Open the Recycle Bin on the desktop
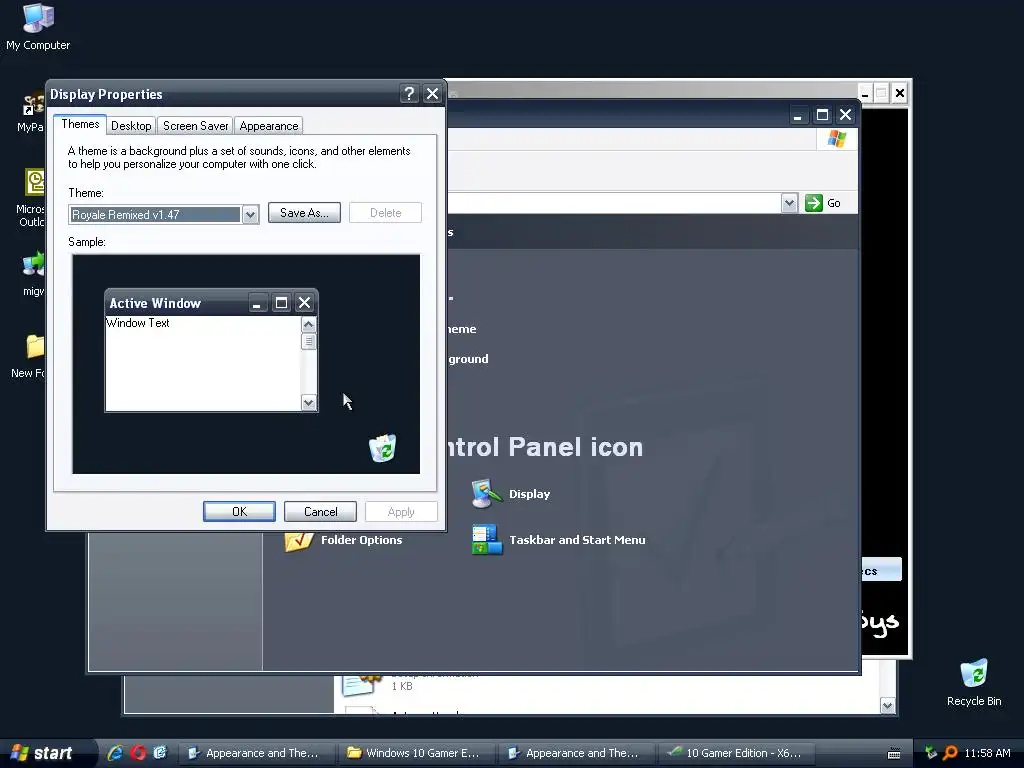The height and width of the screenshot is (768, 1024). point(974,682)
